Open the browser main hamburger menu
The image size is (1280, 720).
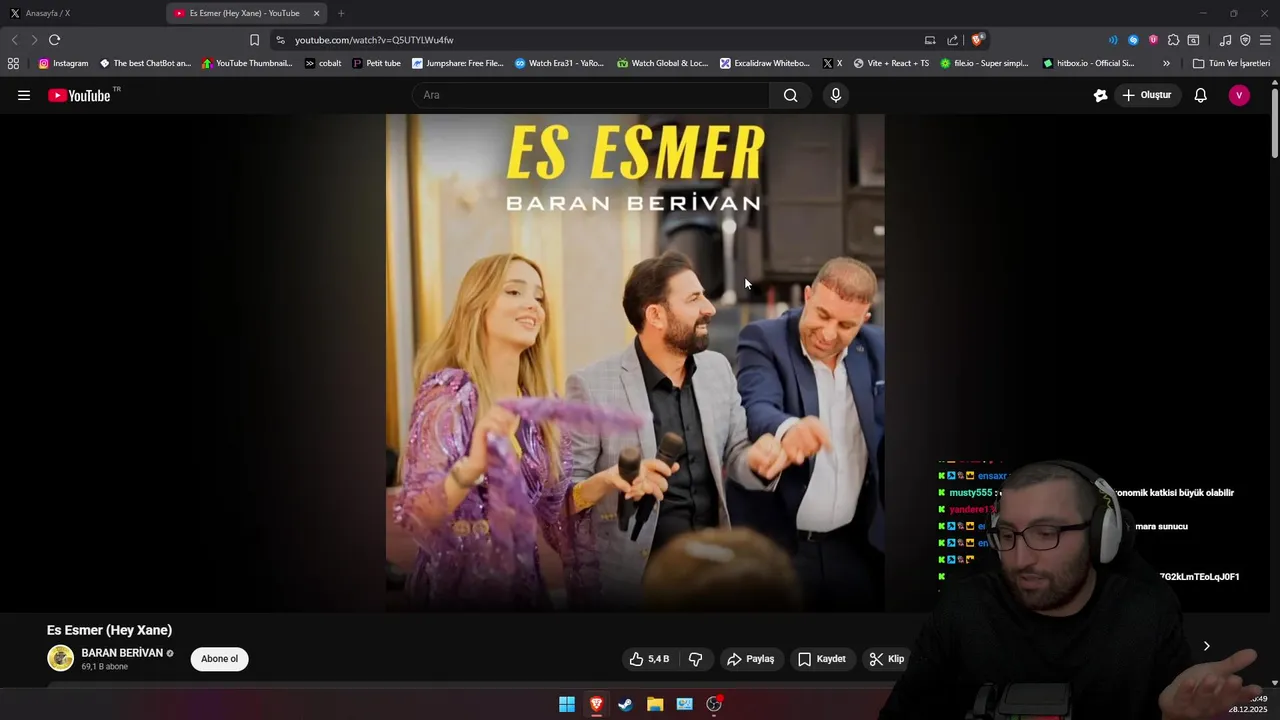click(x=1265, y=40)
